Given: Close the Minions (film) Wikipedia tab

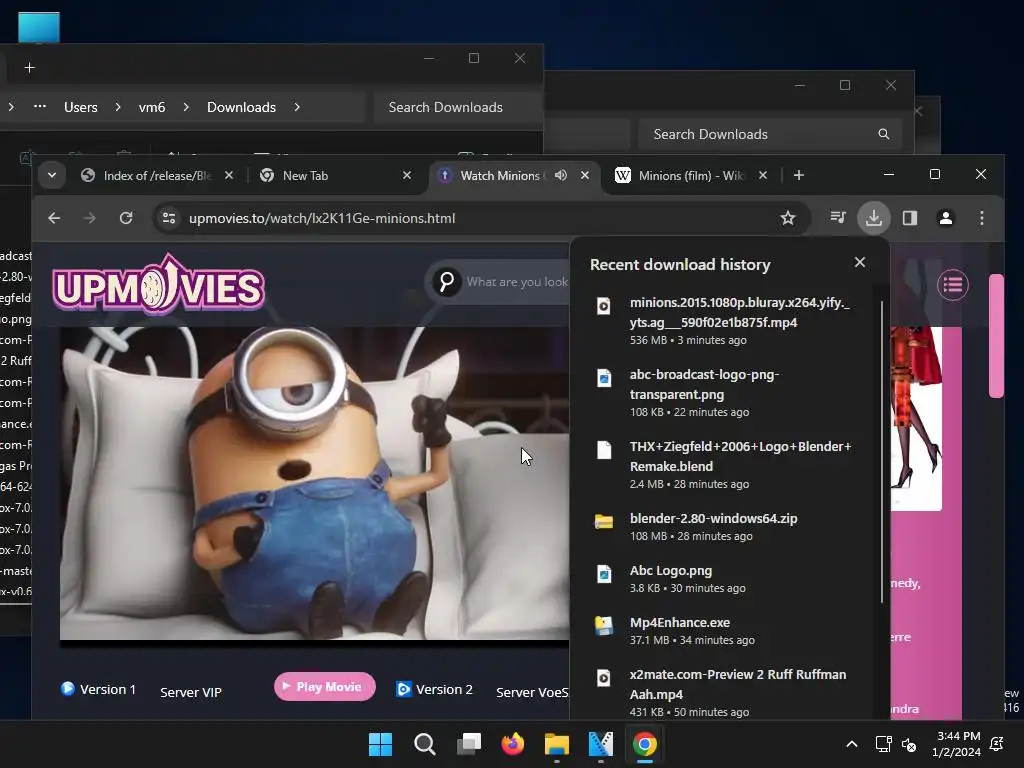Looking at the screenshot, I should pos(763,175).
